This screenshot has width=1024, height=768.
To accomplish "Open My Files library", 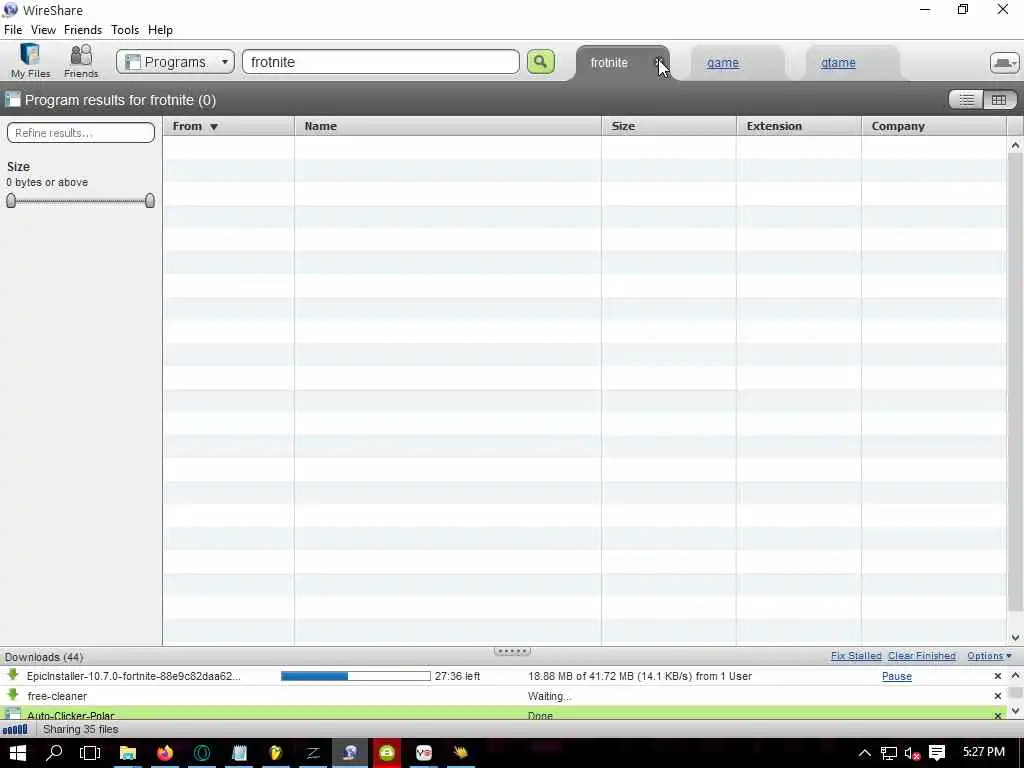I will tap(30, 61).
